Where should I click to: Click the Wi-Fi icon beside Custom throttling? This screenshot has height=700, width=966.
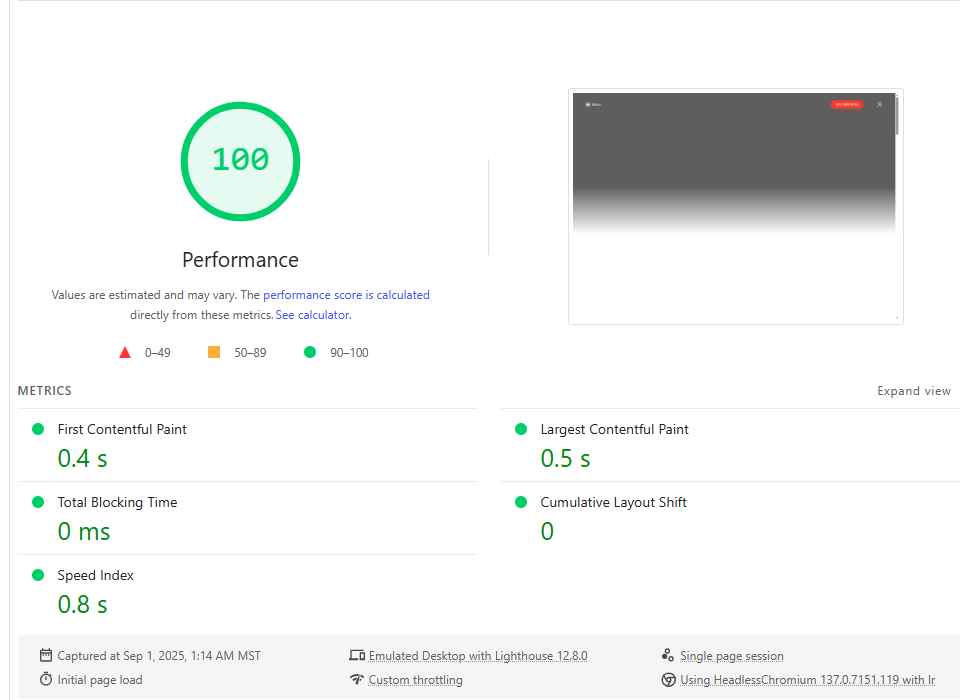[357, 680]
